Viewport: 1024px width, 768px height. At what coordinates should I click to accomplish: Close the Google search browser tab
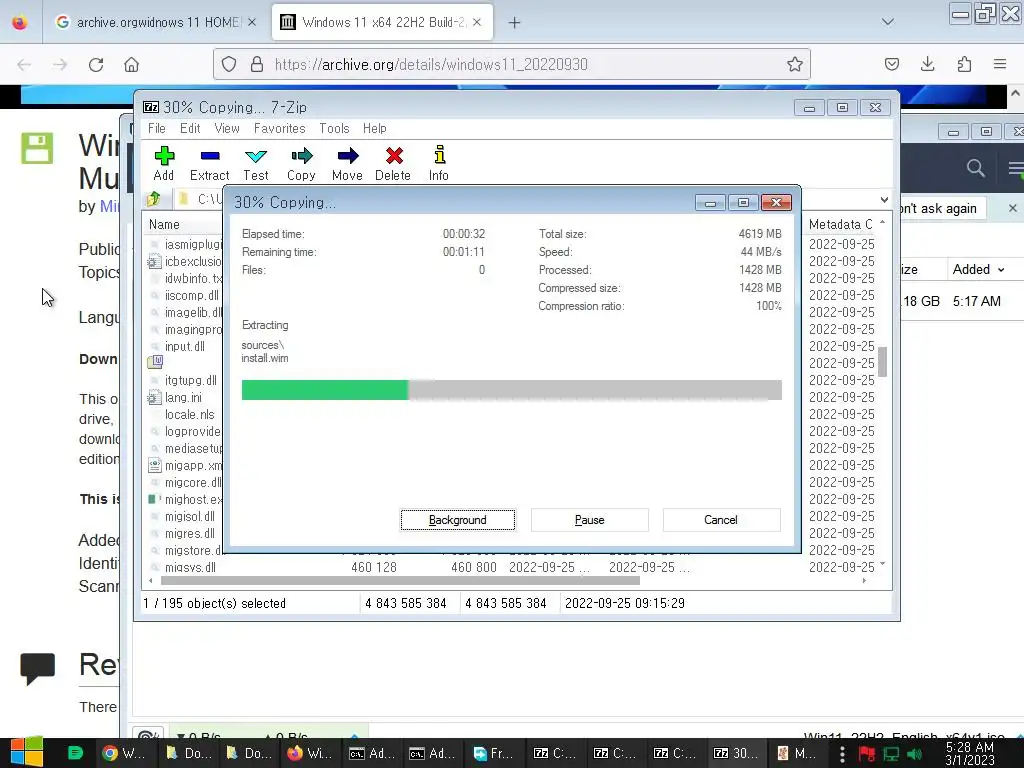click(x=252, y=22)
